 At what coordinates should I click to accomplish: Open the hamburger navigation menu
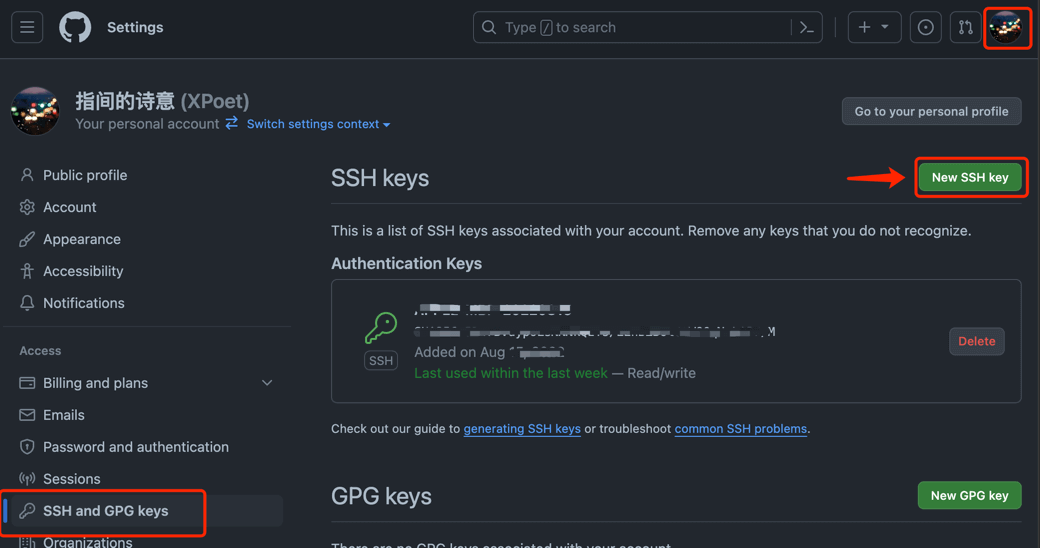point(27,27)
